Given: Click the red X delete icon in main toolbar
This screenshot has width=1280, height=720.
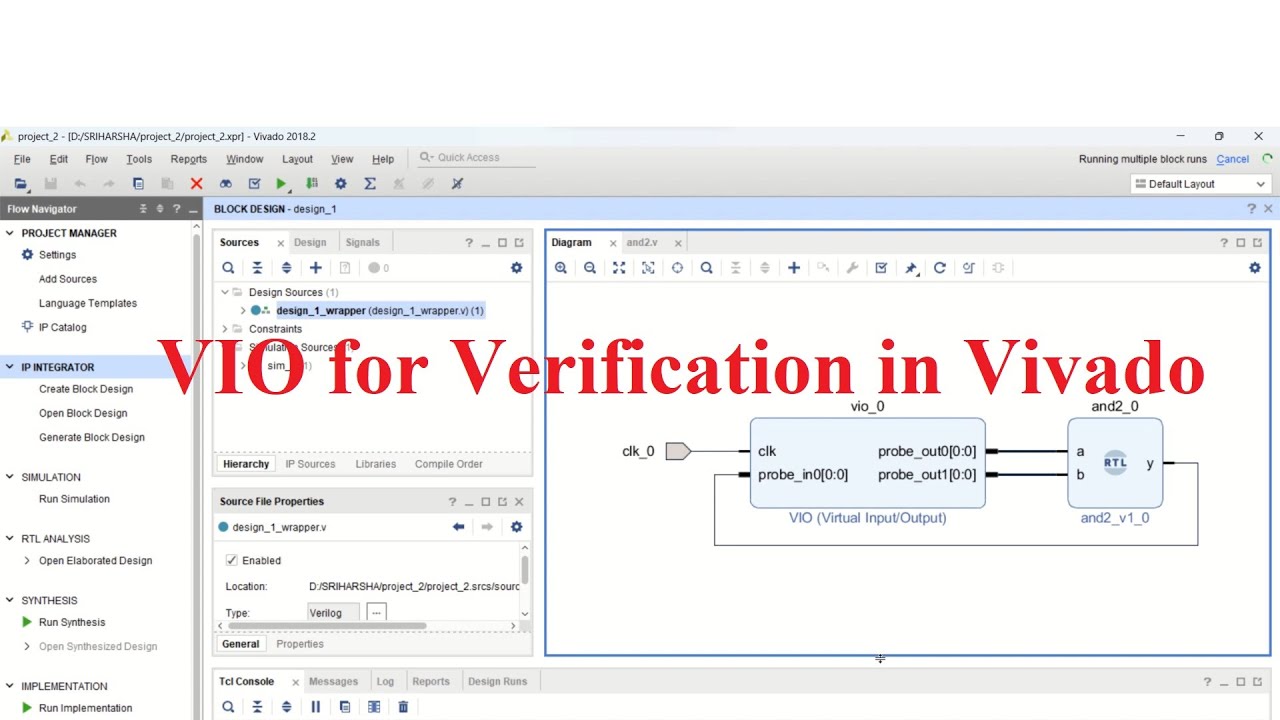Looking at the screenshot, I should pos(196,184).
